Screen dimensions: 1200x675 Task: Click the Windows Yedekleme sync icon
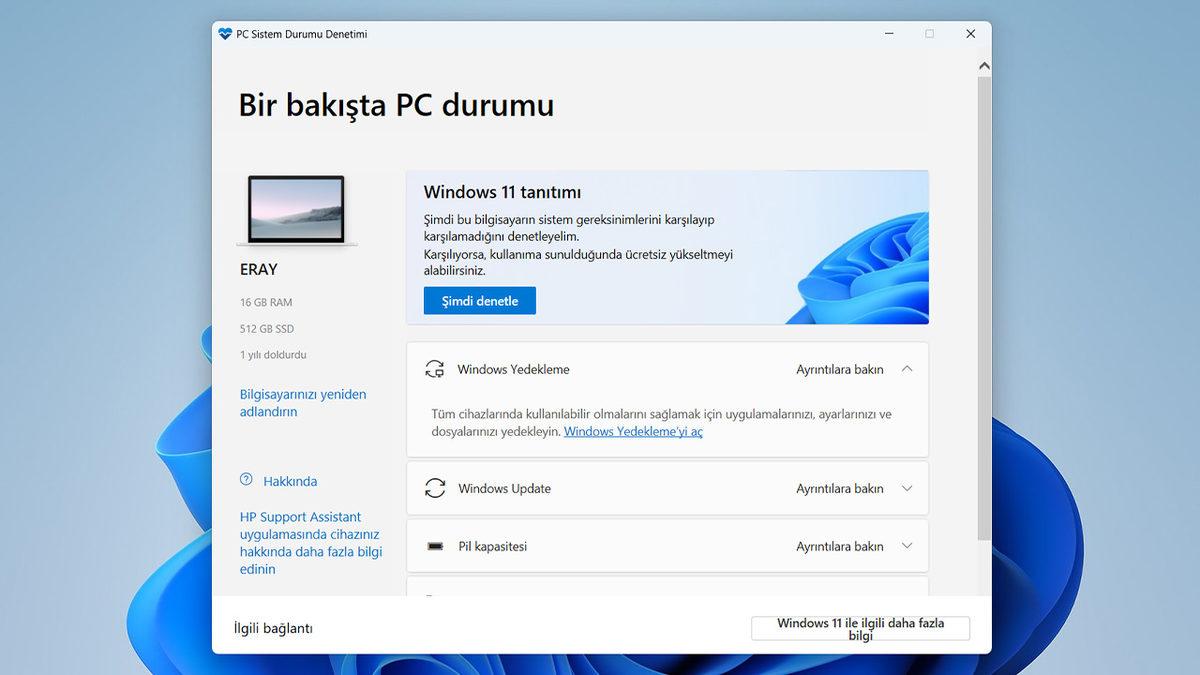pyautogui.click(x=435, y=369)
